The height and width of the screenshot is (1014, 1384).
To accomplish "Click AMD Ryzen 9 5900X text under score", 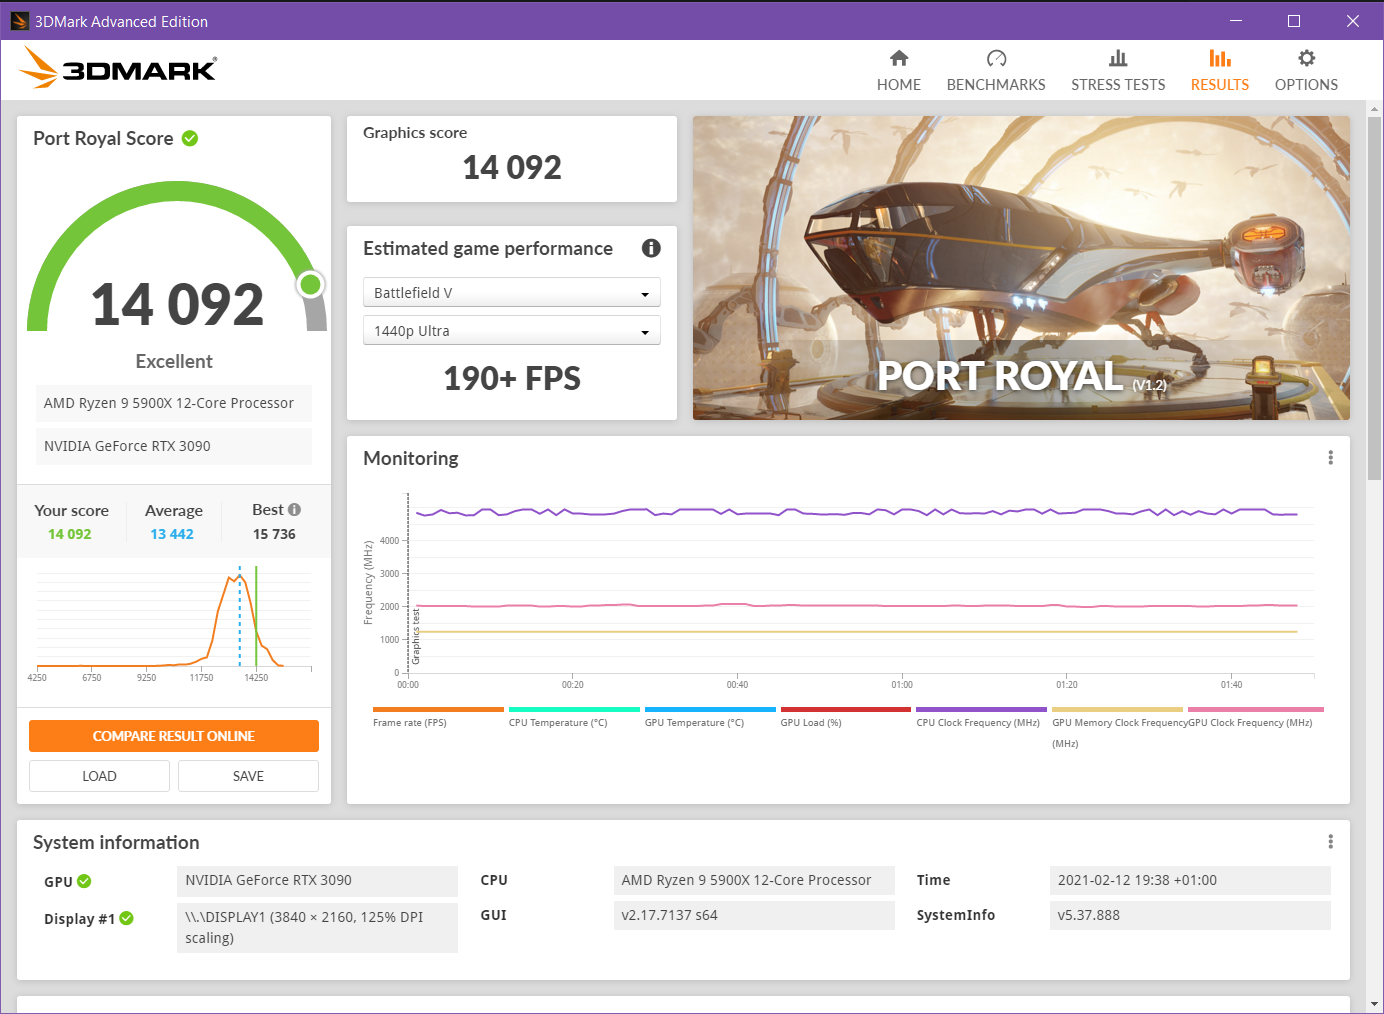I will [169, 403].
